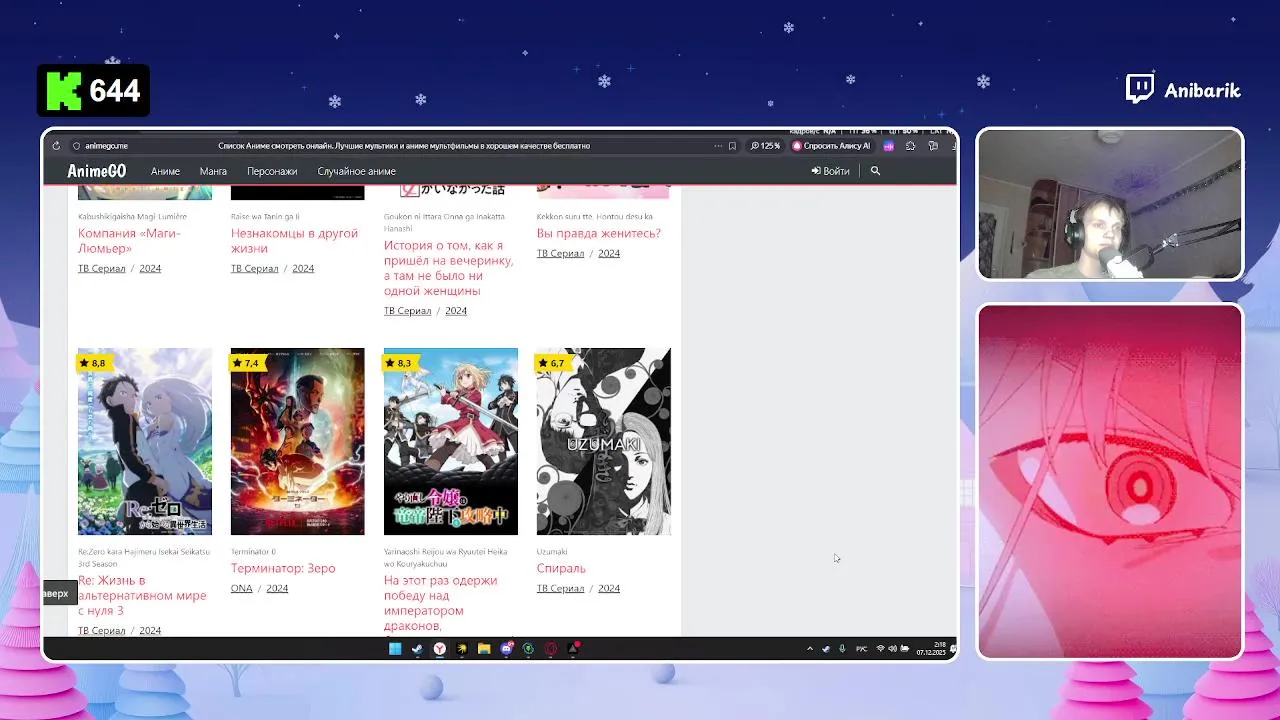The height and width of the screenshot is (720, 1280).
Task: Click the Wi-Fi network tray icon
Action: [880, 649]
